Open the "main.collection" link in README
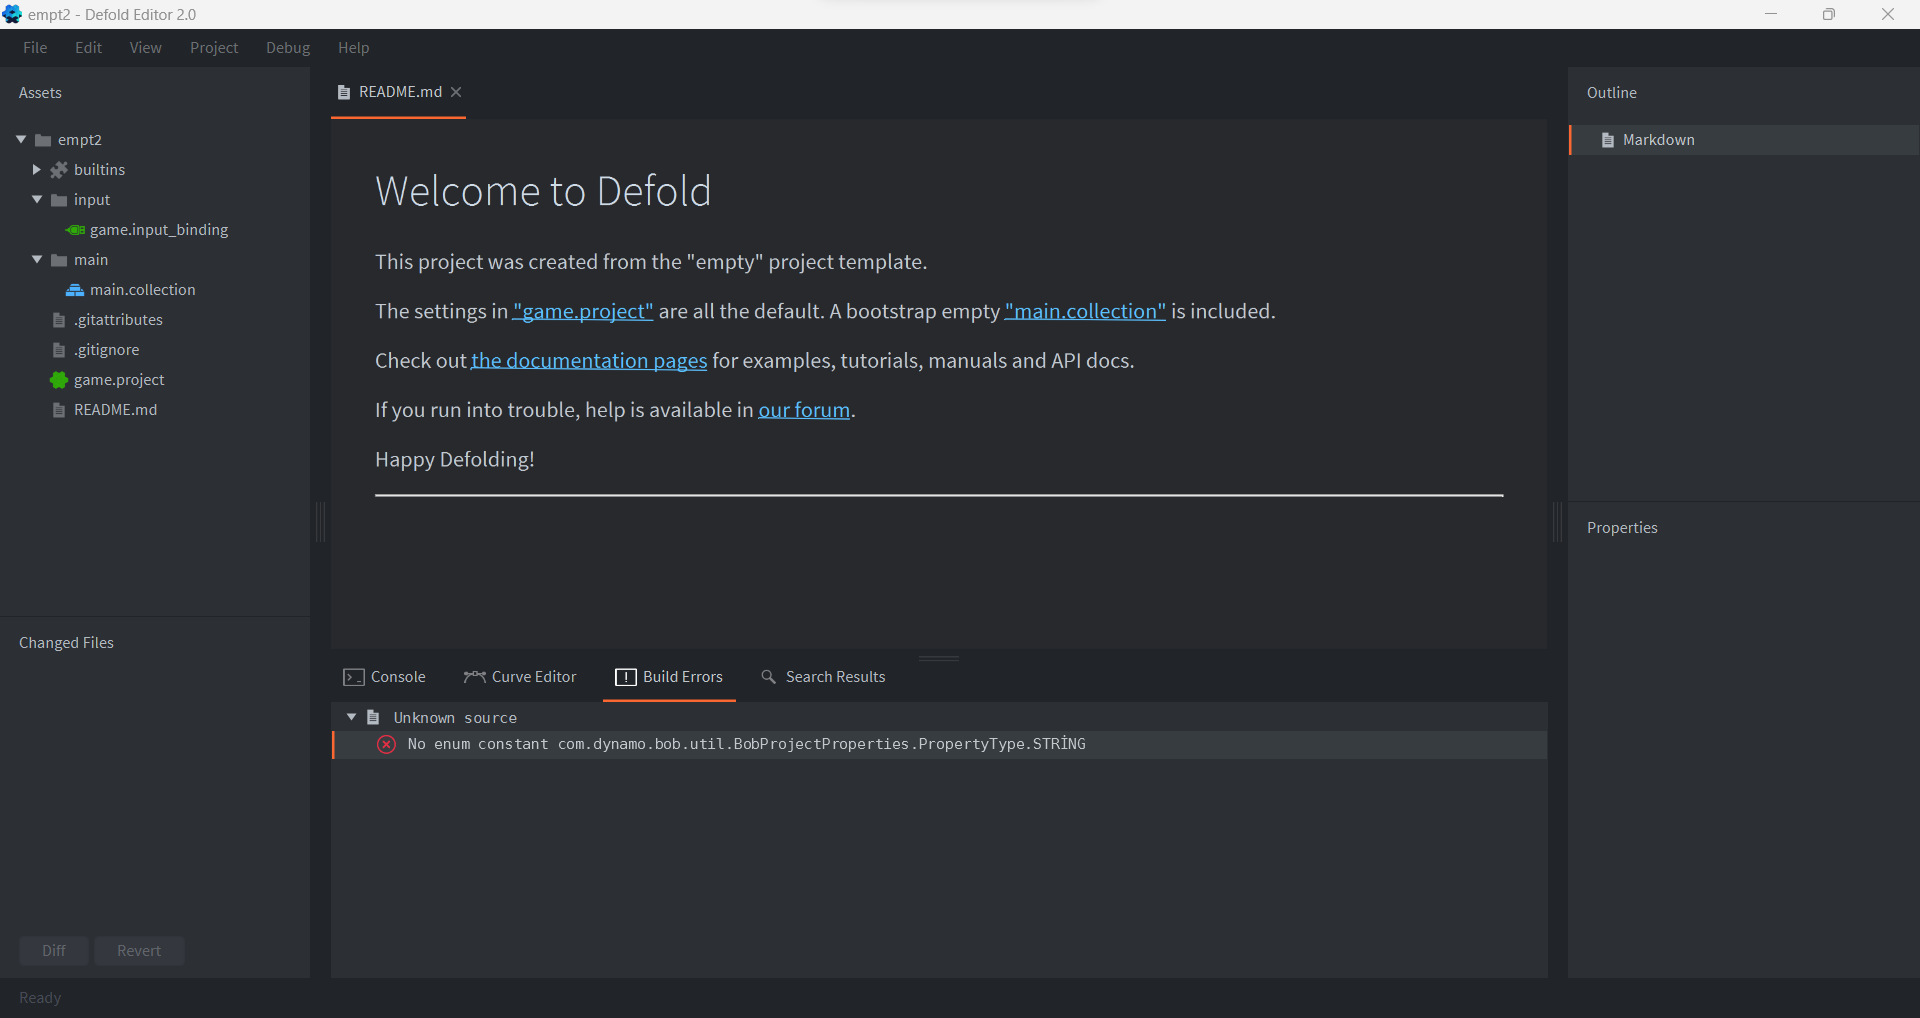This screenshot has width=1920, height=1018. click(x=1084, y=311)
